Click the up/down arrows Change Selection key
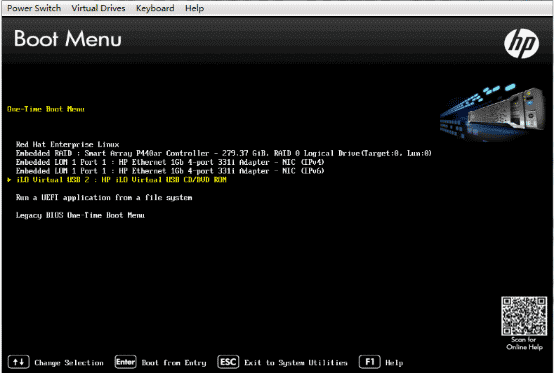 click(x=18, y=362)
